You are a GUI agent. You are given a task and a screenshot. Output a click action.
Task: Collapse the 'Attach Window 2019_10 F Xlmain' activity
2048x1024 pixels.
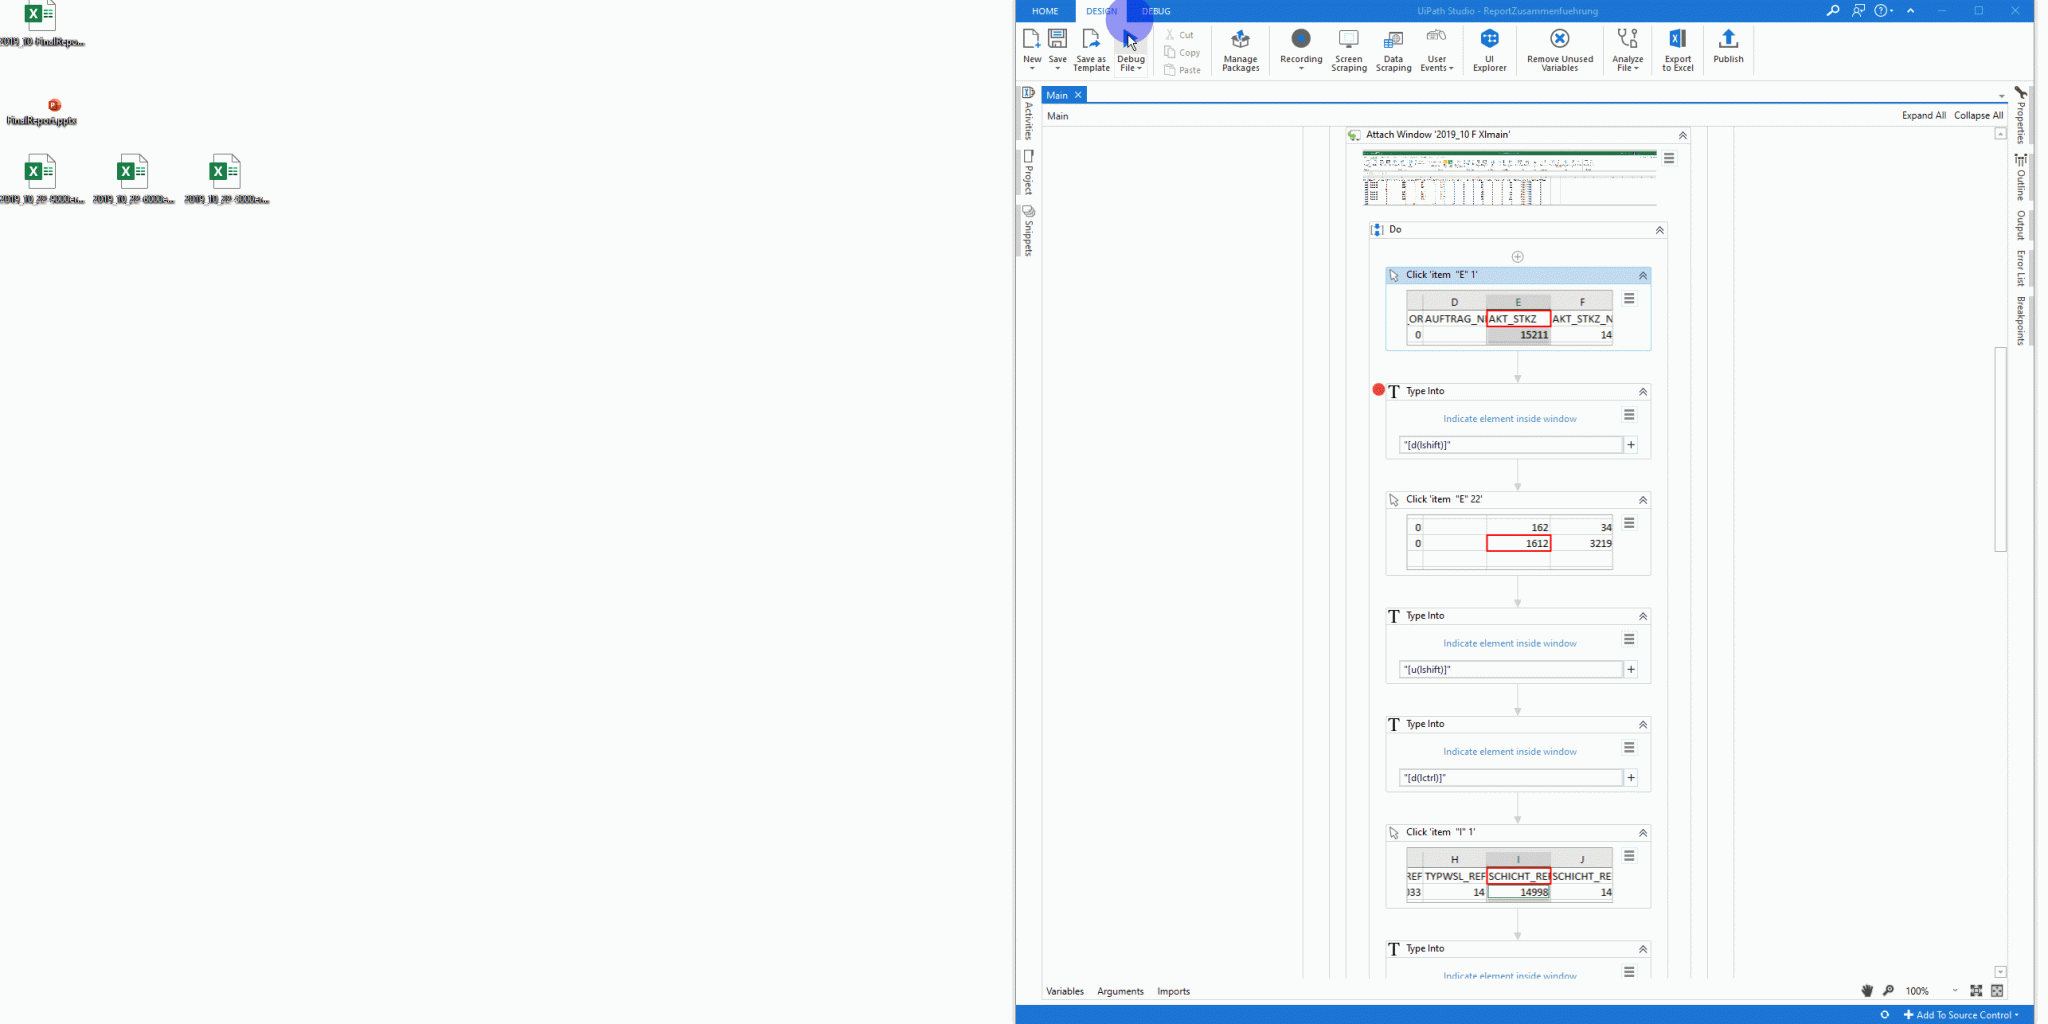pos(1683,135)
